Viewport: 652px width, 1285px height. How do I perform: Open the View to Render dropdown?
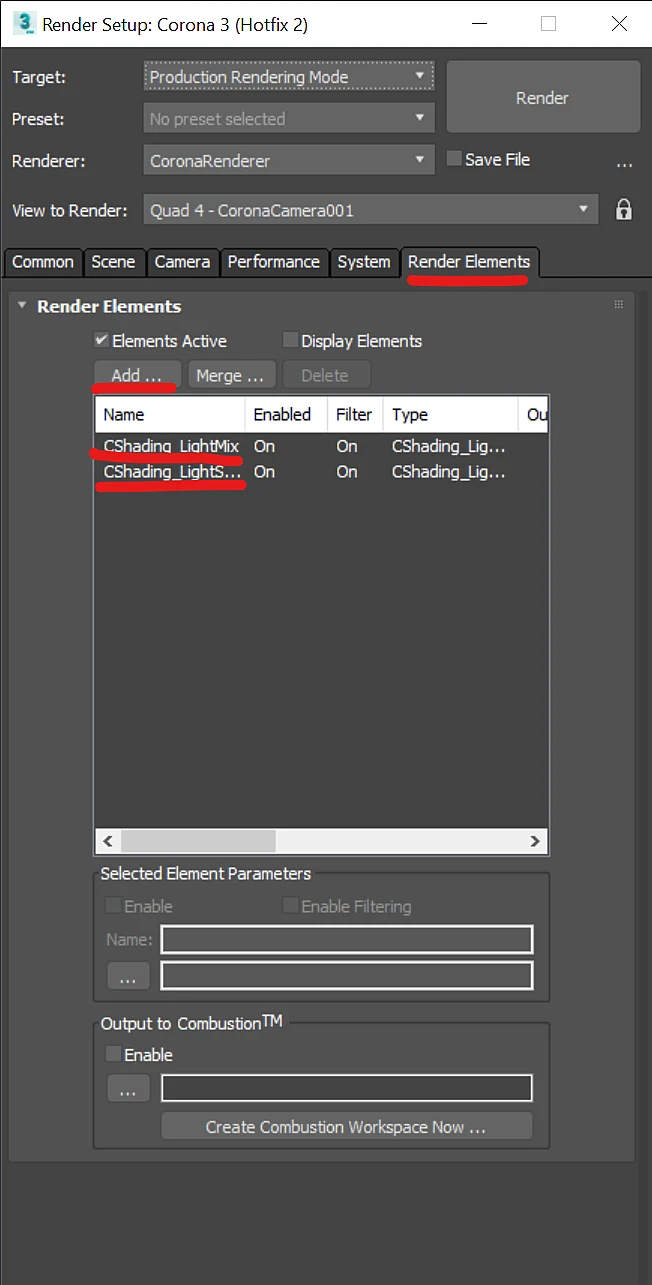click(x=371, y=211)
